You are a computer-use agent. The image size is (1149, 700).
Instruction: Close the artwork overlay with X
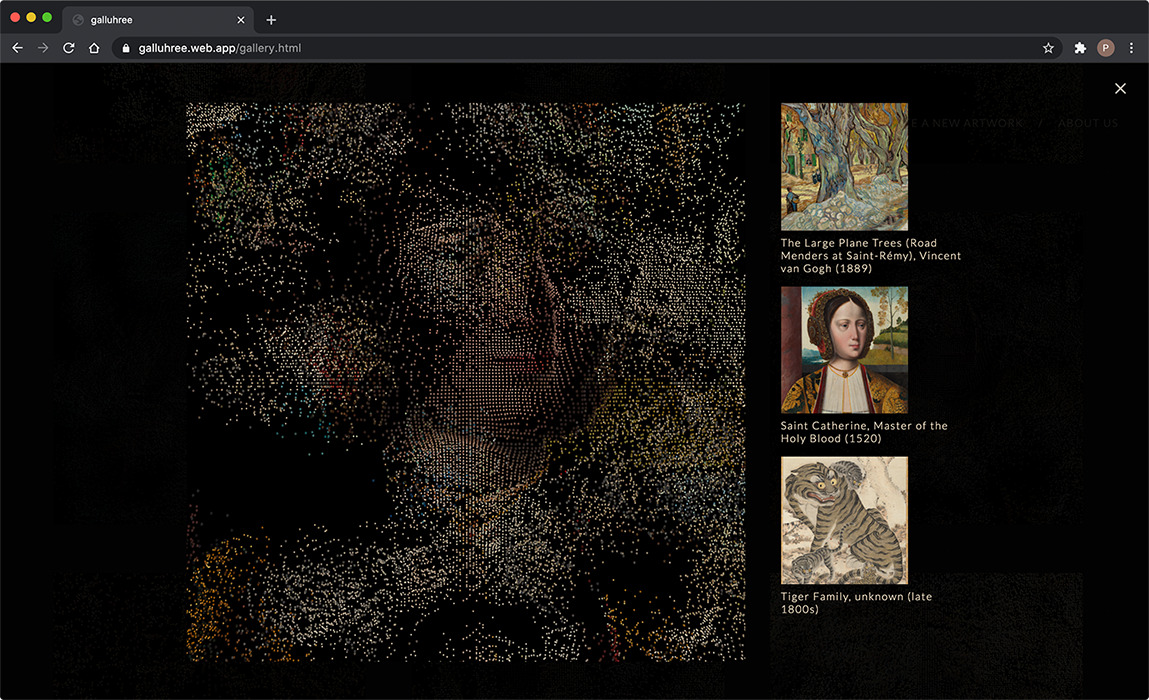pyautogui.click(x=1120, y=88)
